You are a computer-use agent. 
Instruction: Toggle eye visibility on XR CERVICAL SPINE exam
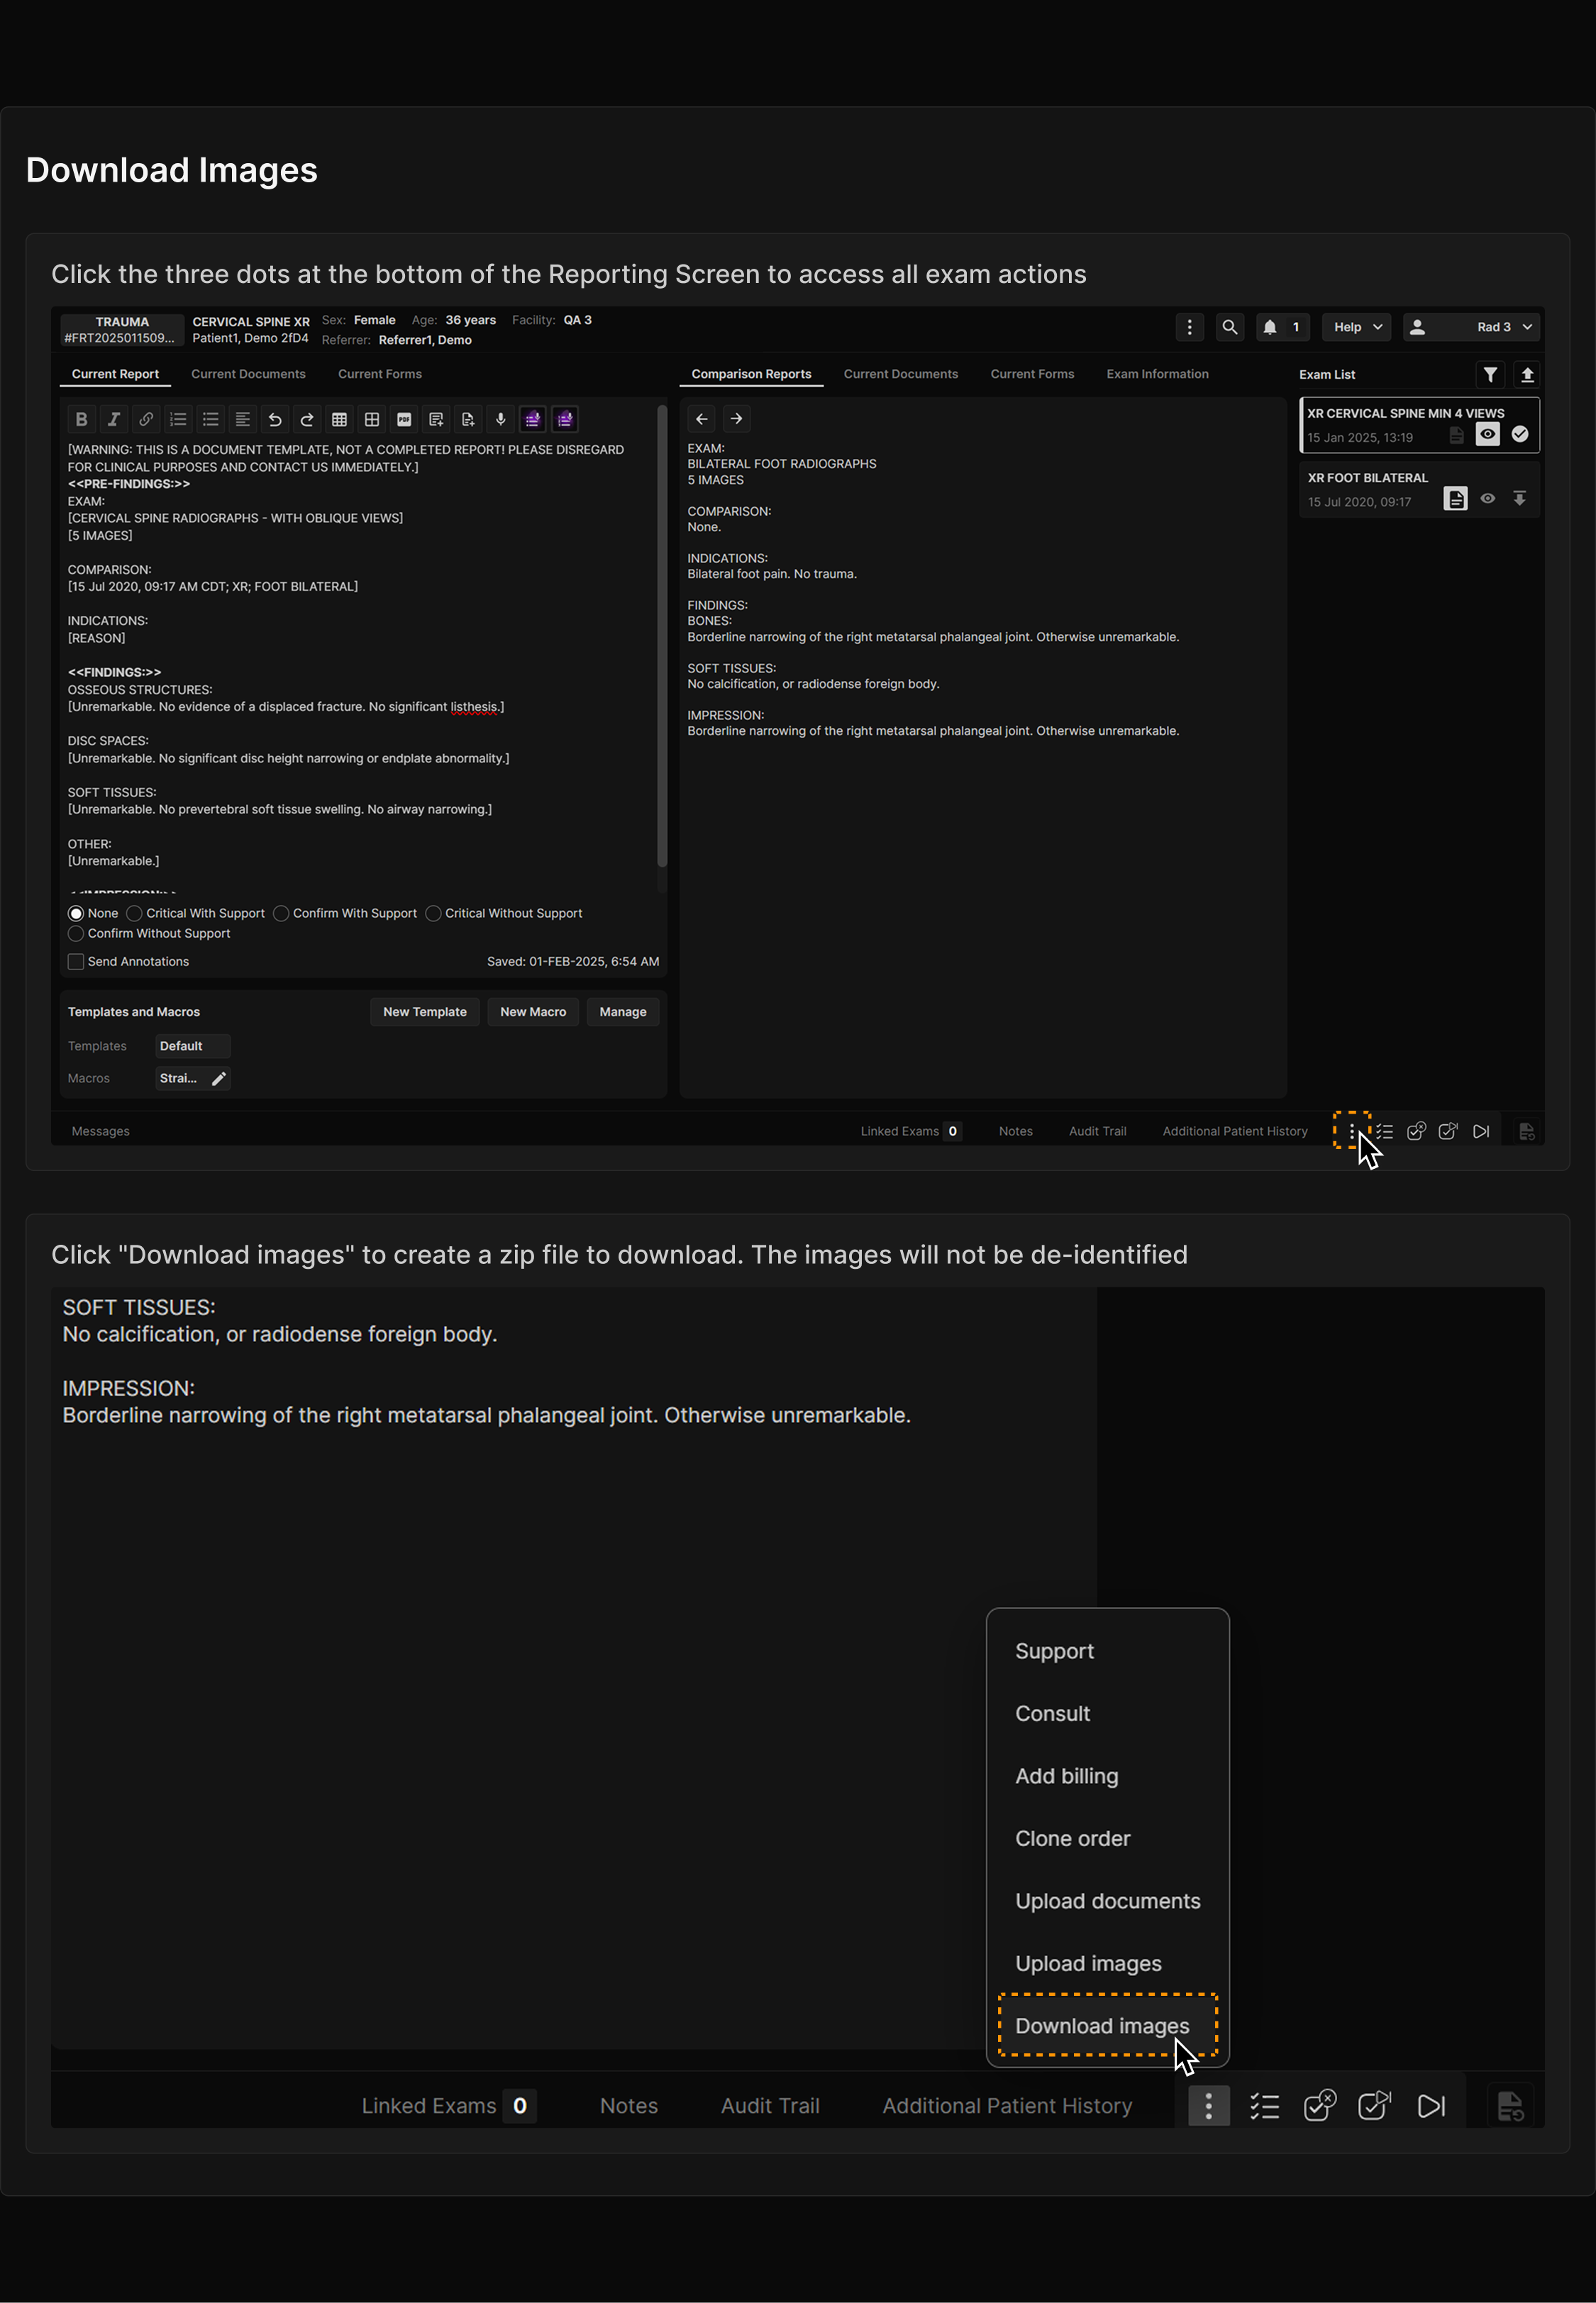click(x=1488, y=434)
